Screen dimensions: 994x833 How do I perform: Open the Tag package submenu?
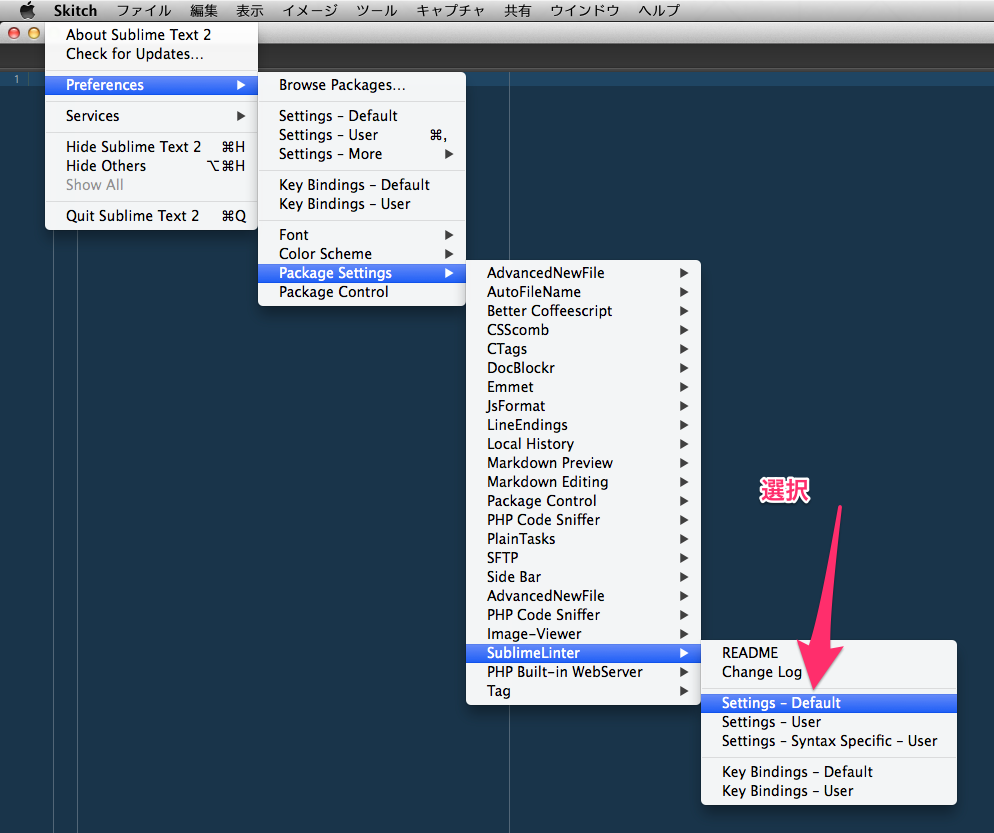(x=583, y=692)
